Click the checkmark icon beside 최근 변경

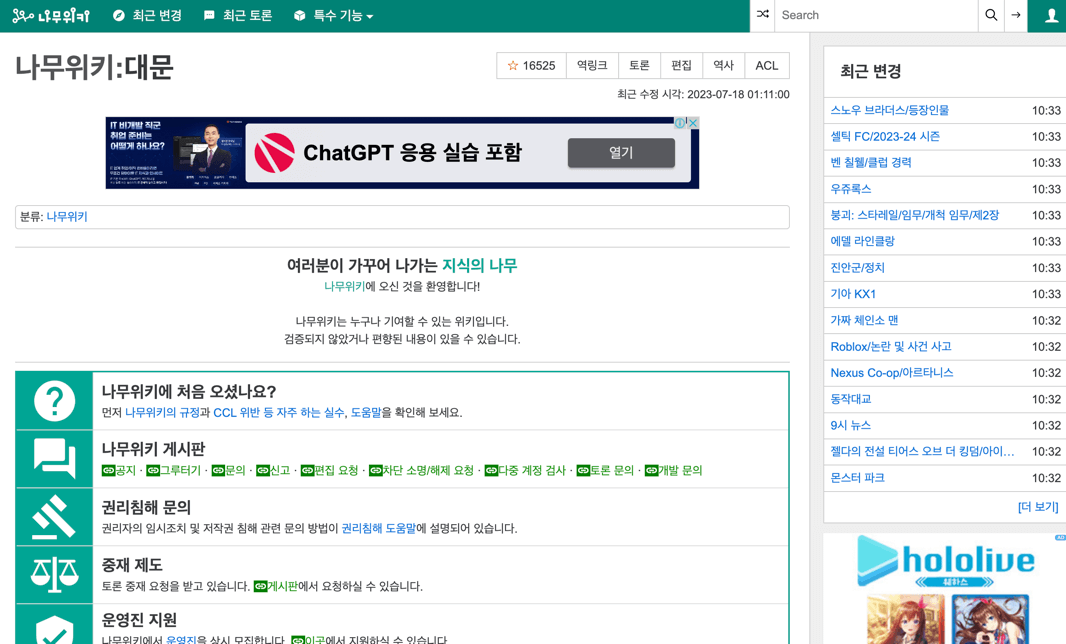[117, 15]
